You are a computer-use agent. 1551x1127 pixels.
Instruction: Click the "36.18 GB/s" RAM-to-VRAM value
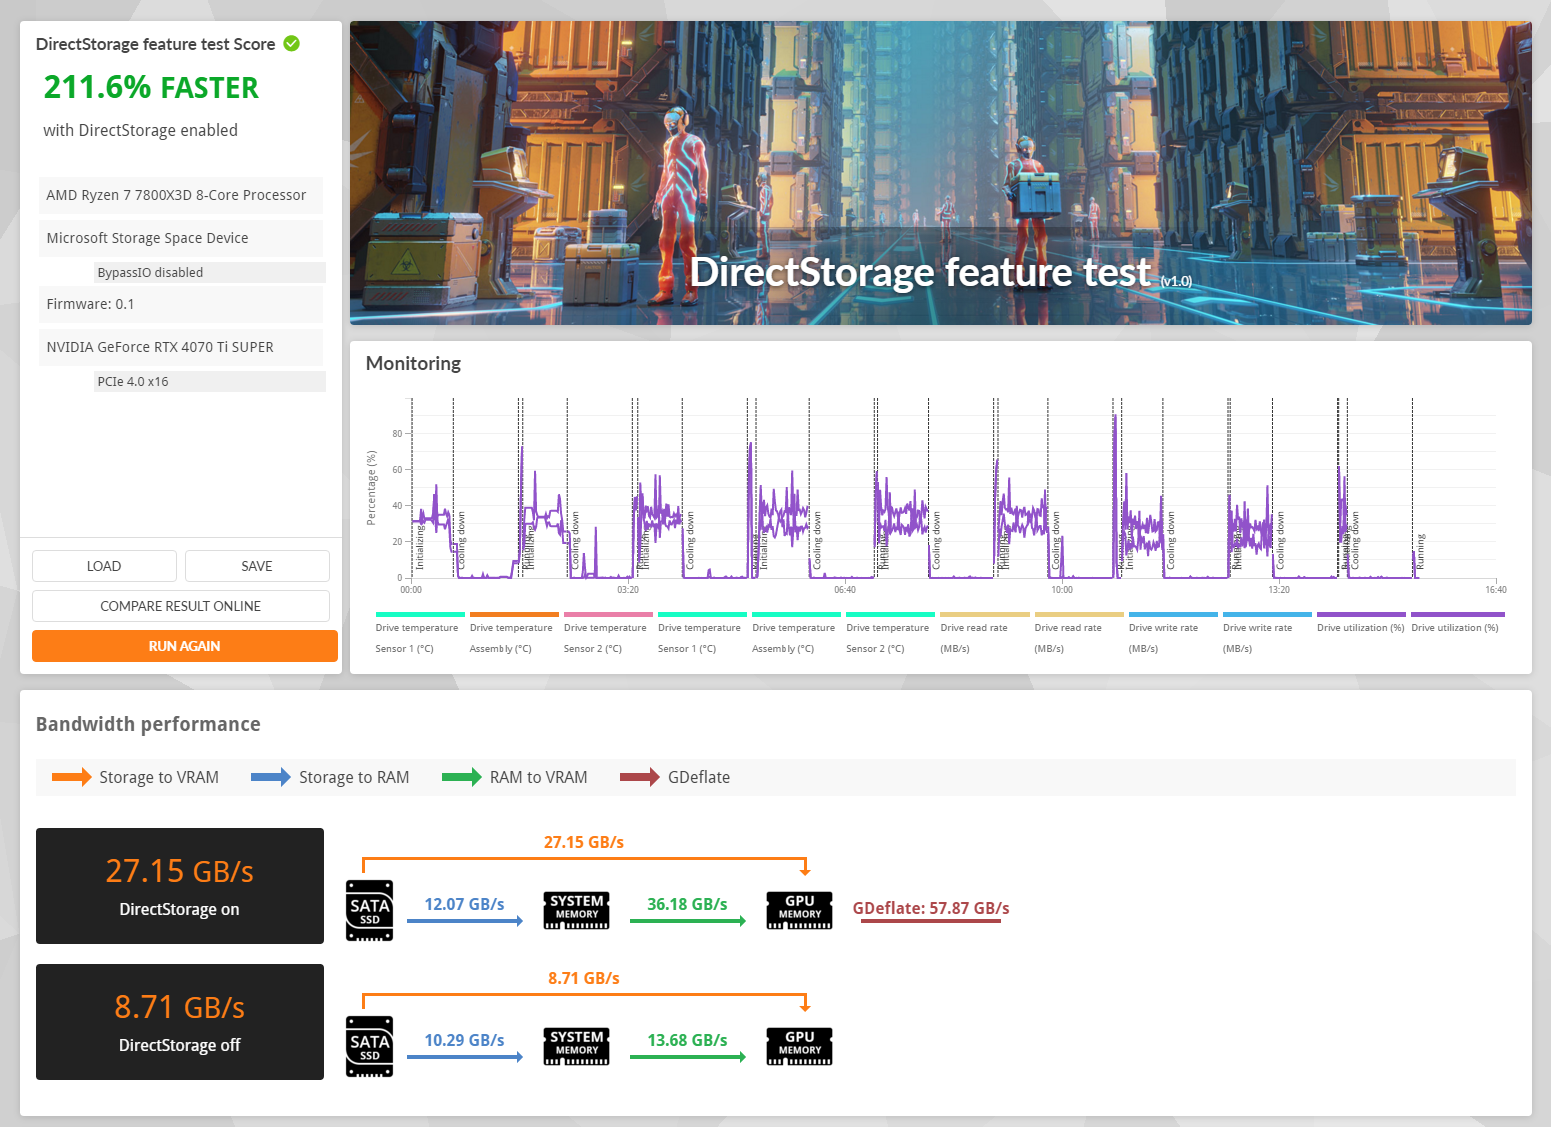click(688, 904)
